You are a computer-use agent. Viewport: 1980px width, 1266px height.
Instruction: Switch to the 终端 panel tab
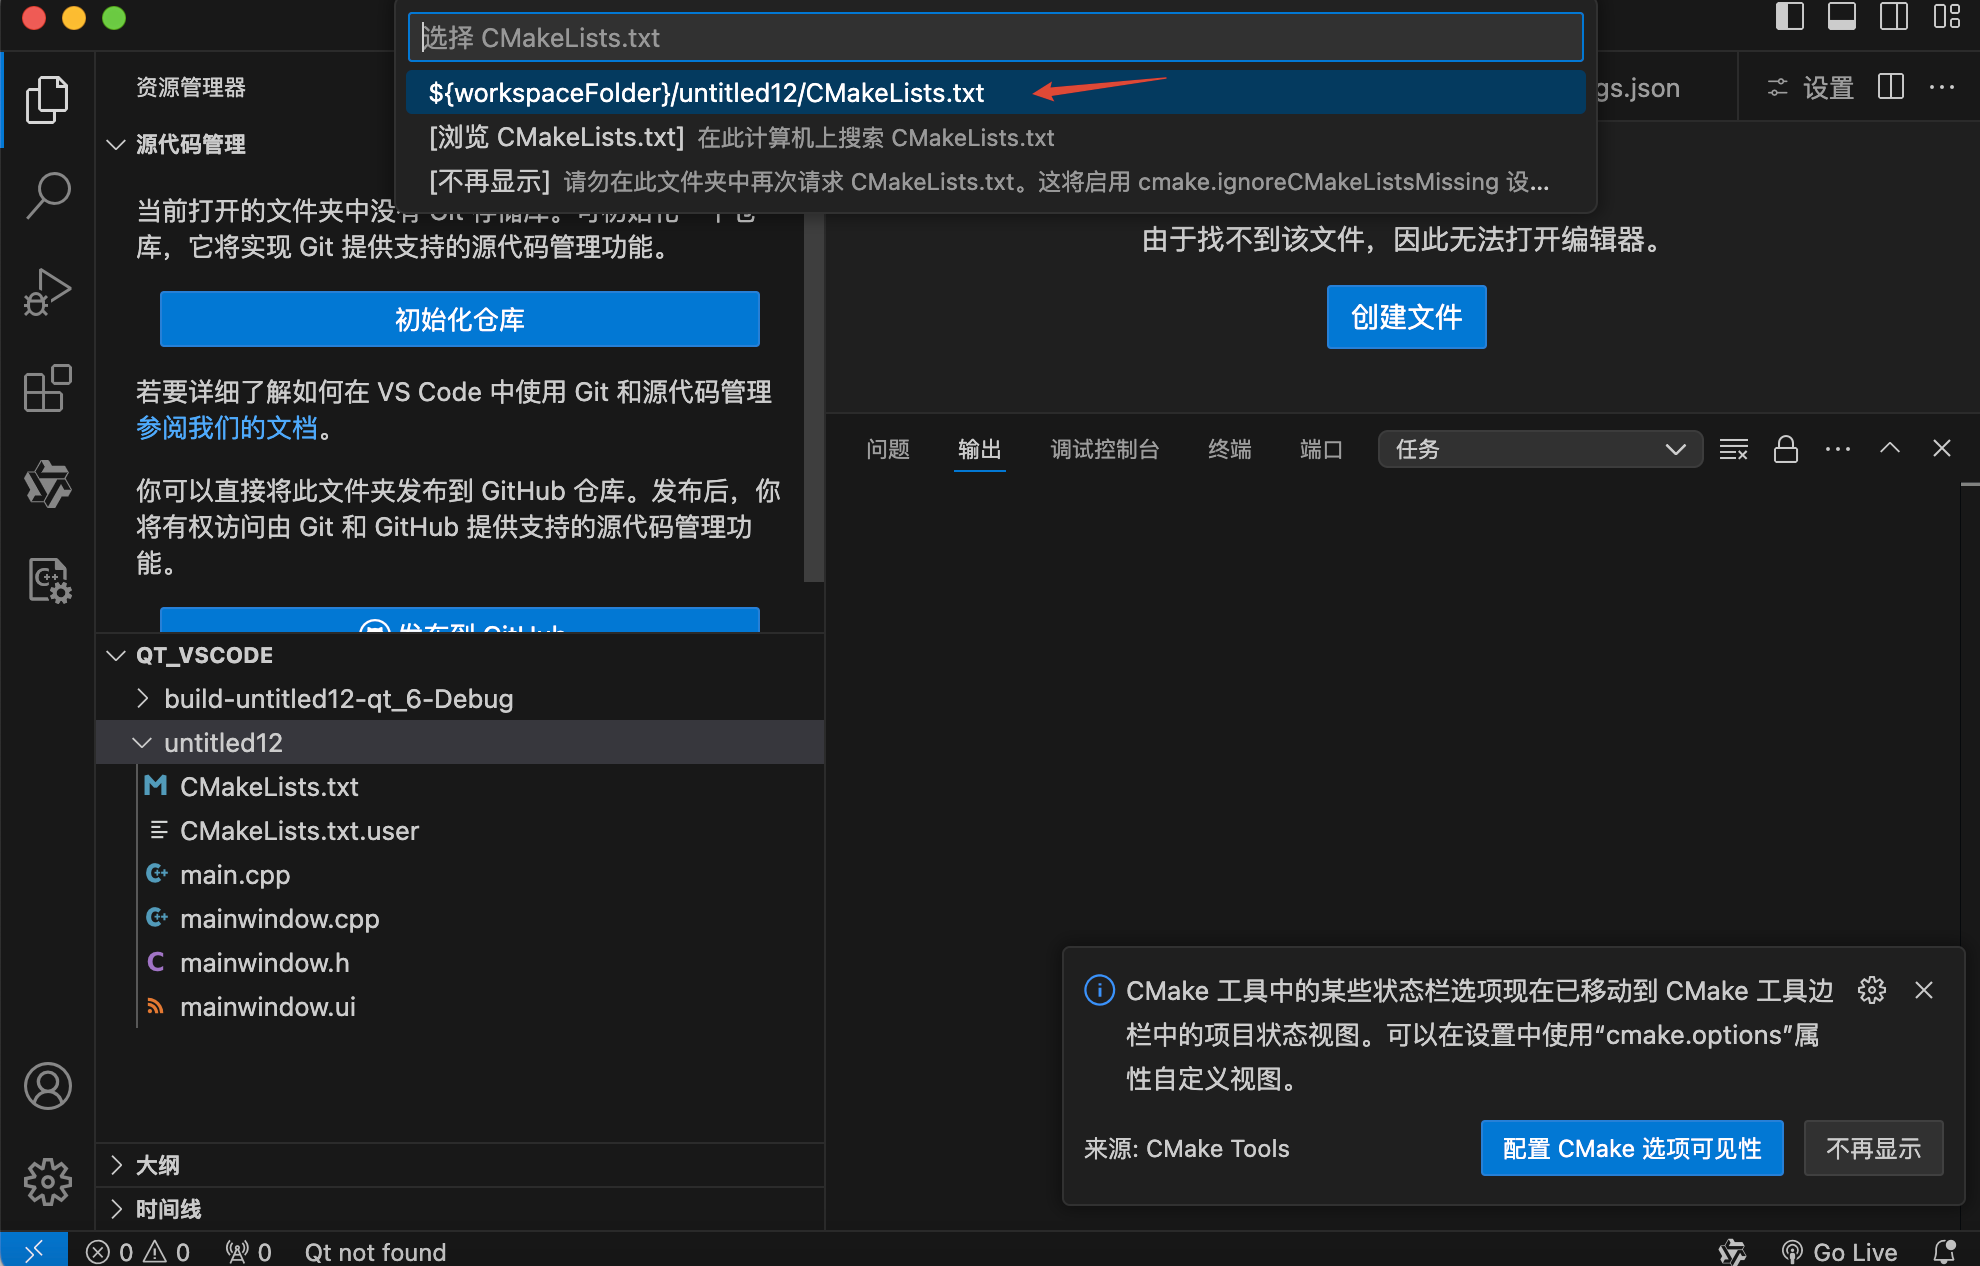pyautogui.click(x=1229, y=449)
